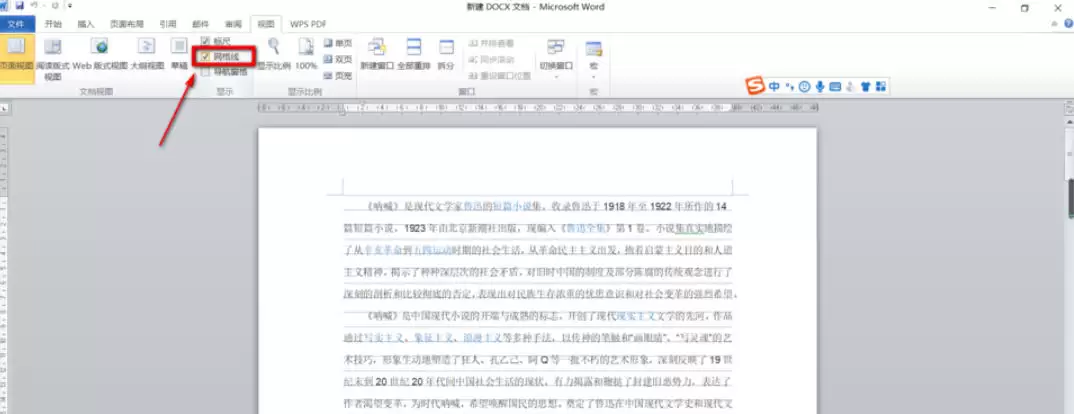The width and height of the screenshot is (1074, 414).
Task: Set zoom to 100%
Action: [305, 55]
